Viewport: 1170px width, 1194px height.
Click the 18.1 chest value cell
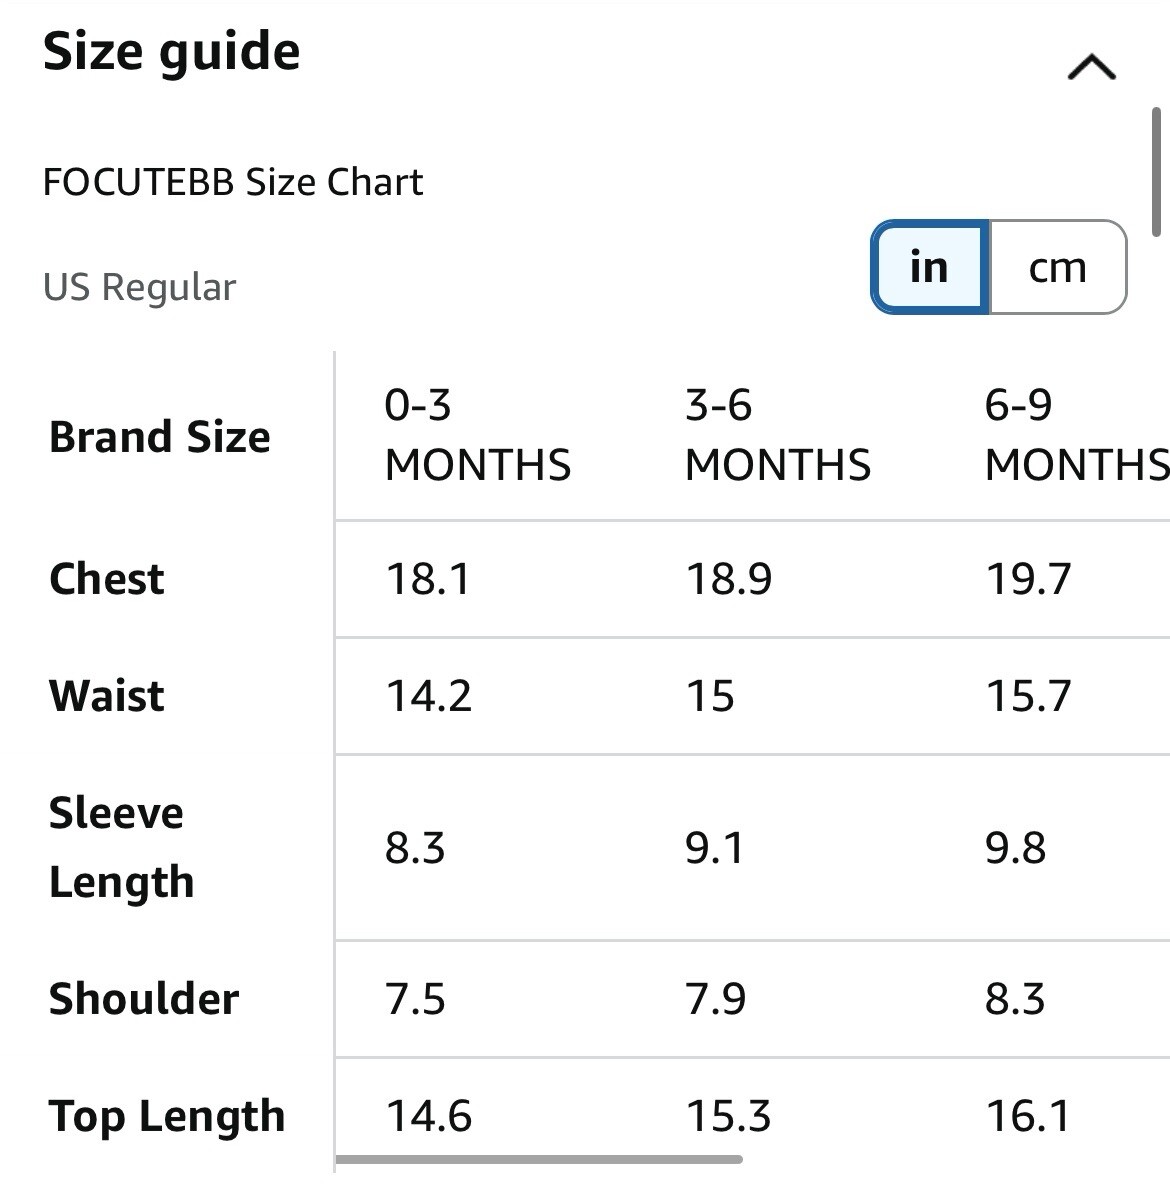coord(429,579)
